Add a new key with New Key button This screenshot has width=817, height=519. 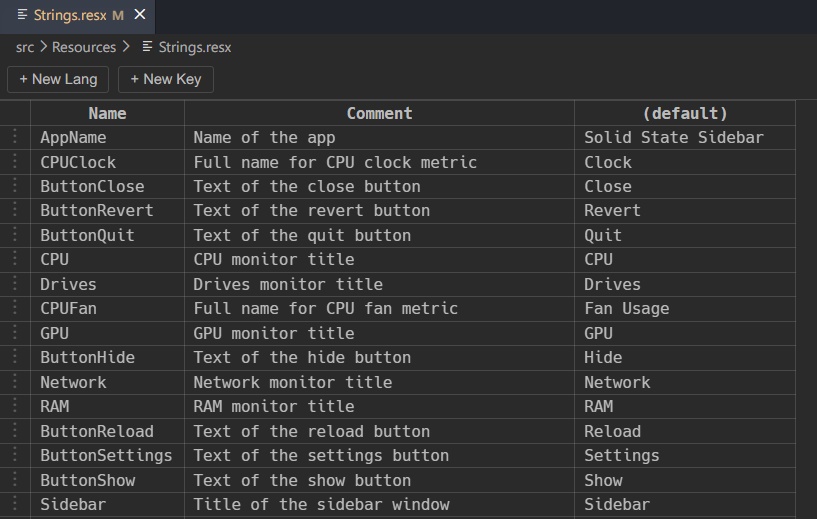(x=166, y=79)
